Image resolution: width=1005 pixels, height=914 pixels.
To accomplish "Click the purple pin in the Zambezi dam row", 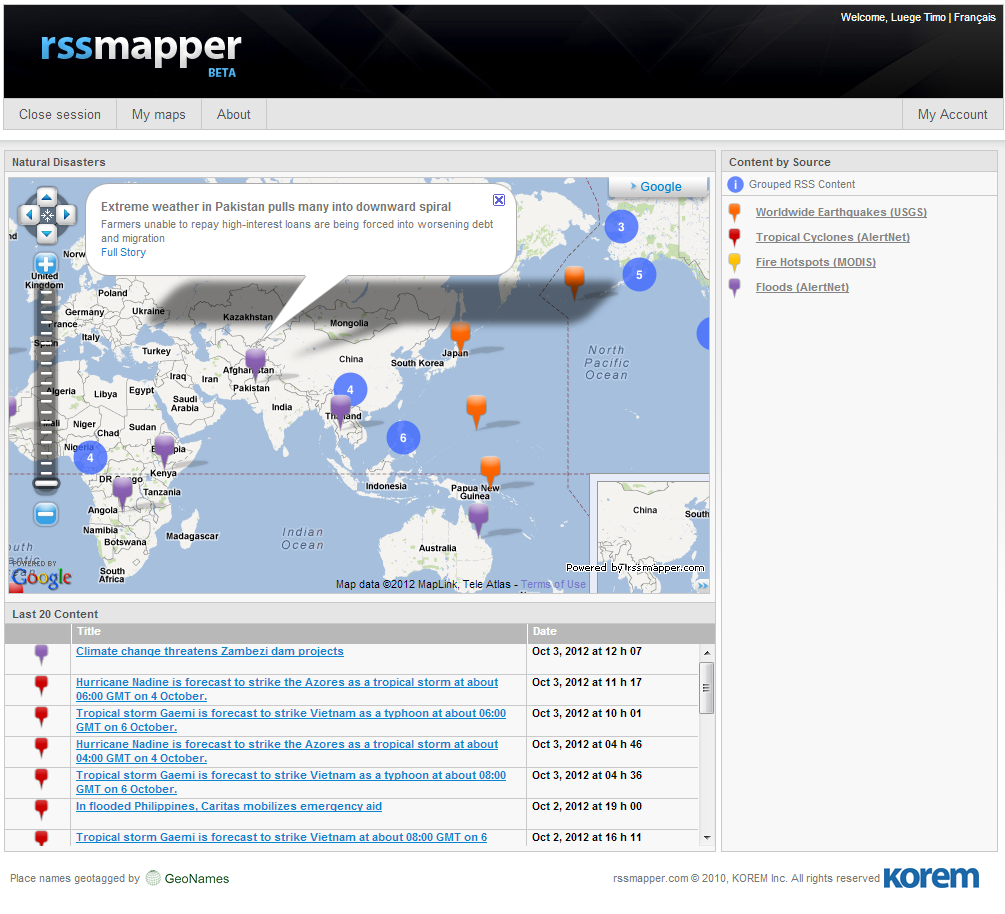I will tap(42, 654).
